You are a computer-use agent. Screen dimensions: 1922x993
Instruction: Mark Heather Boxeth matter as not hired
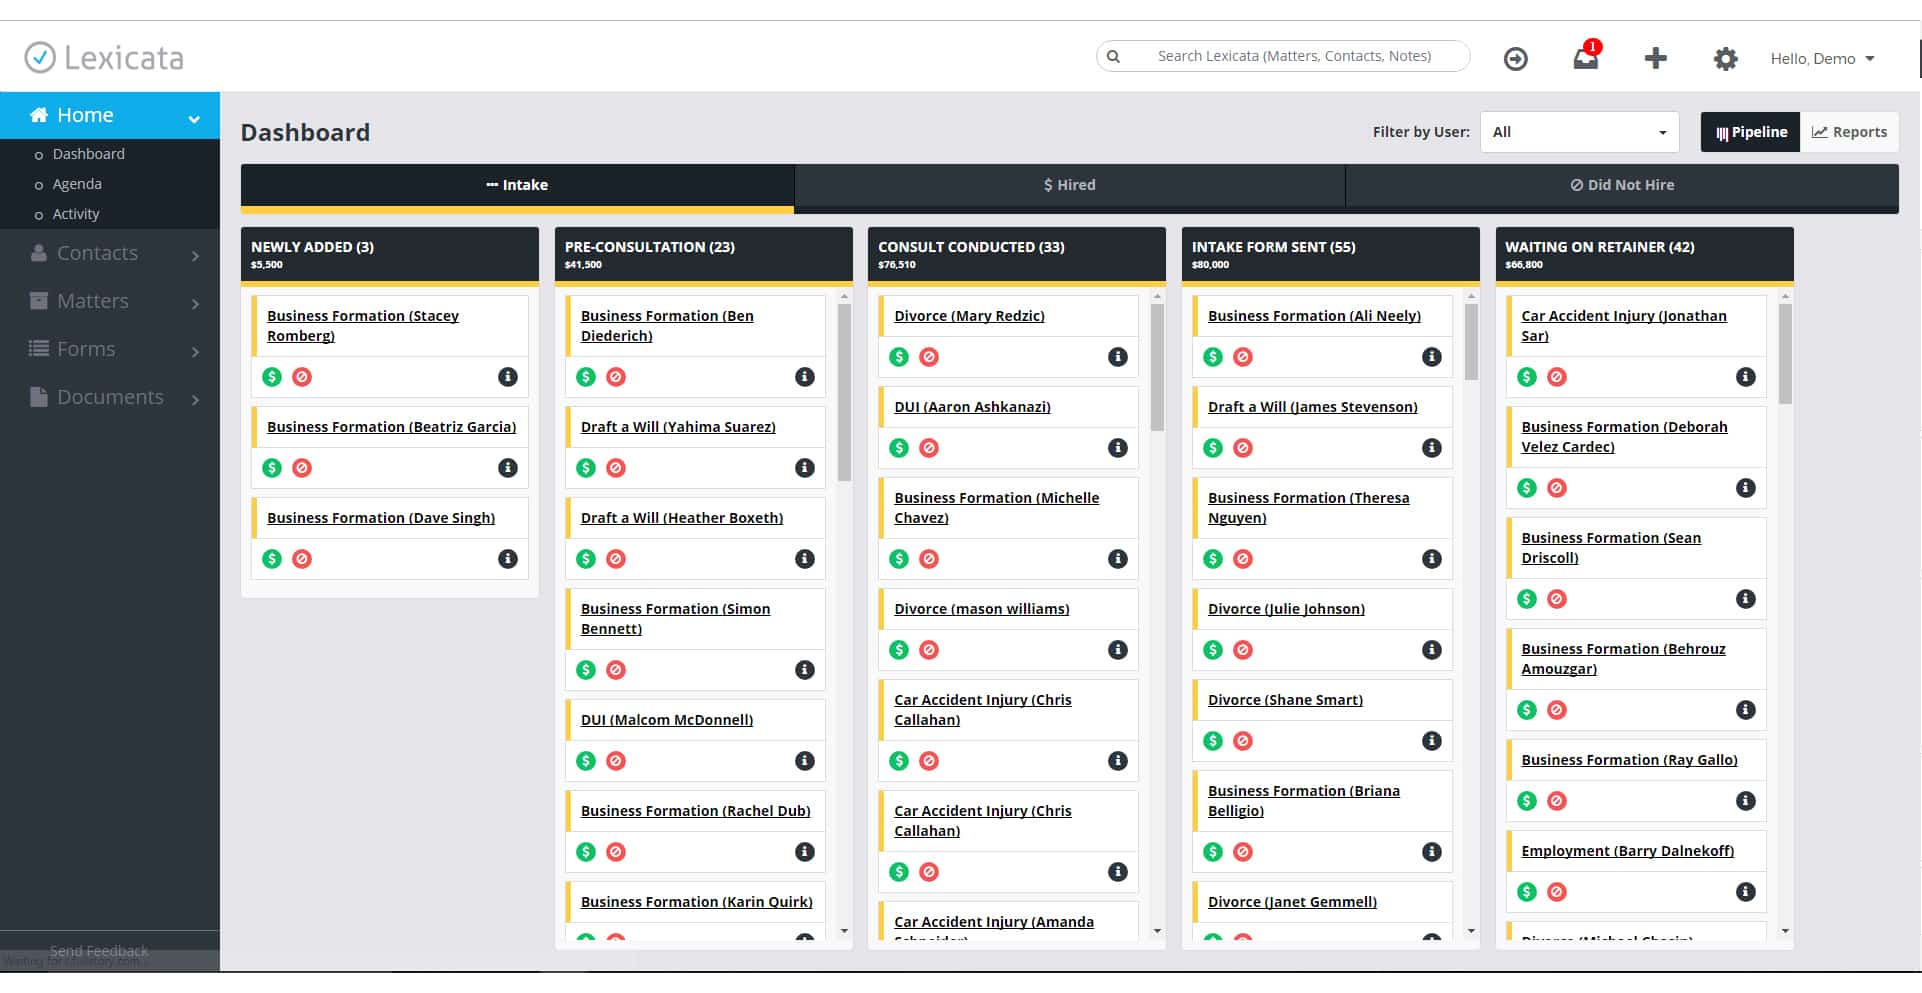(616, 559)
